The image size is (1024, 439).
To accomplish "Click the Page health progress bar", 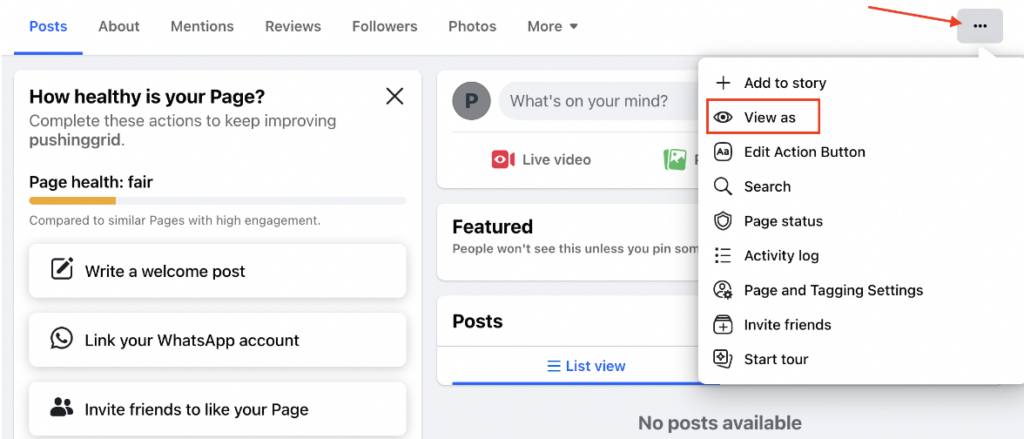I will (217, 201).
